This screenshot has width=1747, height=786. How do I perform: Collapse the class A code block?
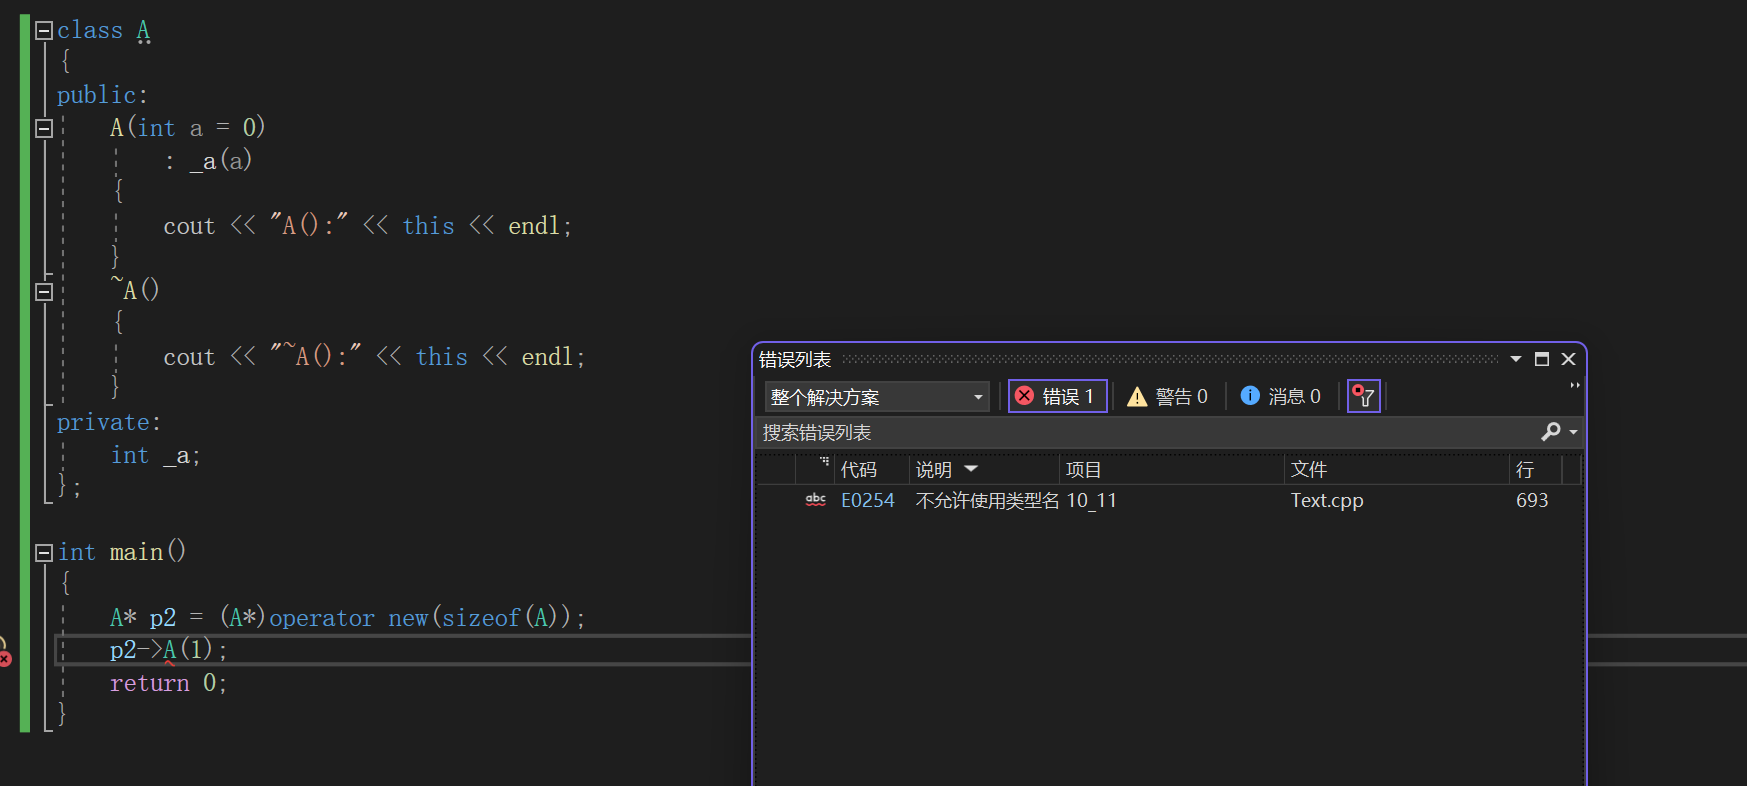click(x=44, y=31)
